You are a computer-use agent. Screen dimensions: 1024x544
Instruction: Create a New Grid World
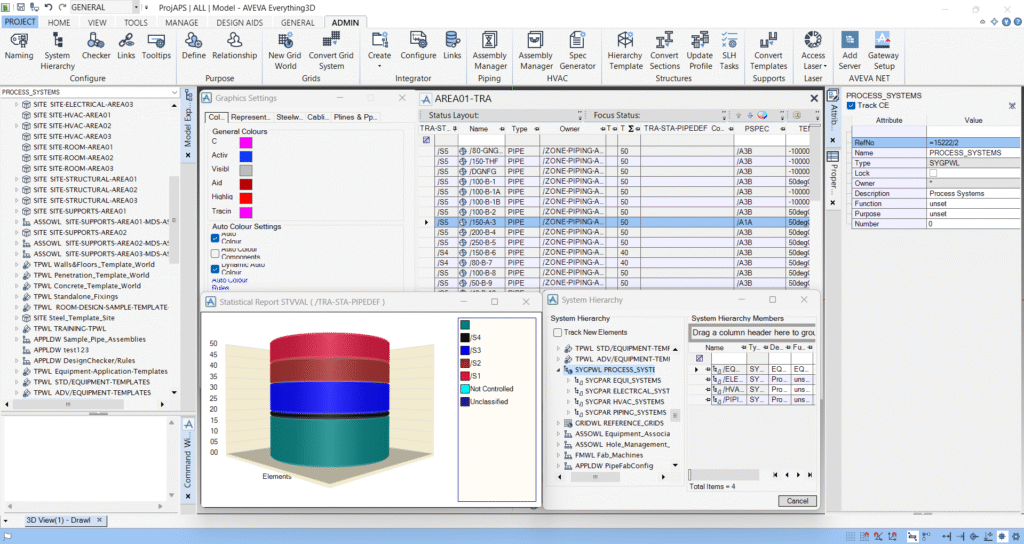pos(285,52)
